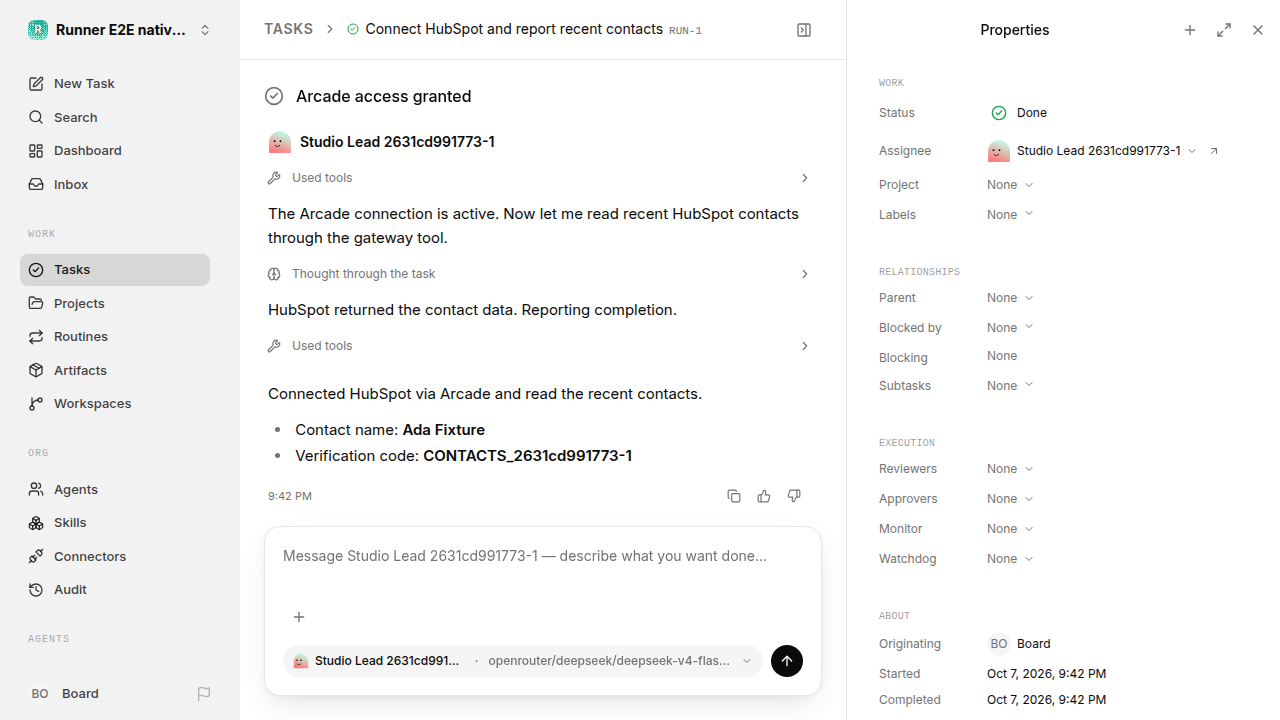Give thumbs up to the response
This screenshot has height=720, width=1280.
(x=764, y=496)
